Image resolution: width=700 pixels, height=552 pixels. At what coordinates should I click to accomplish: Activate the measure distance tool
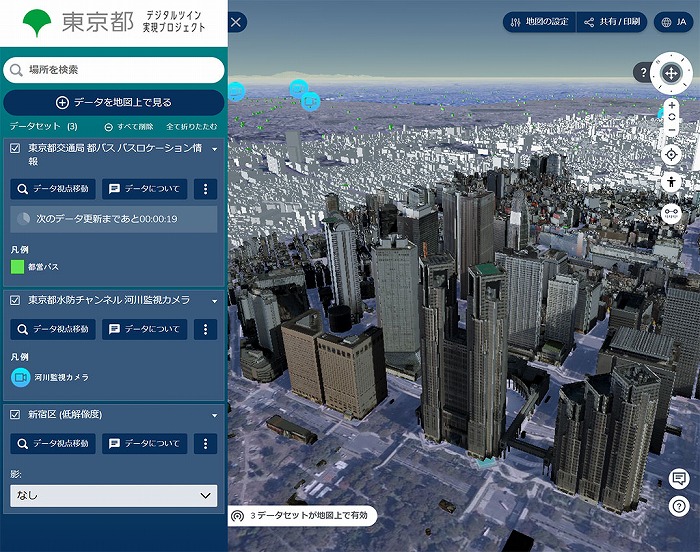click(x=671, y=213)
